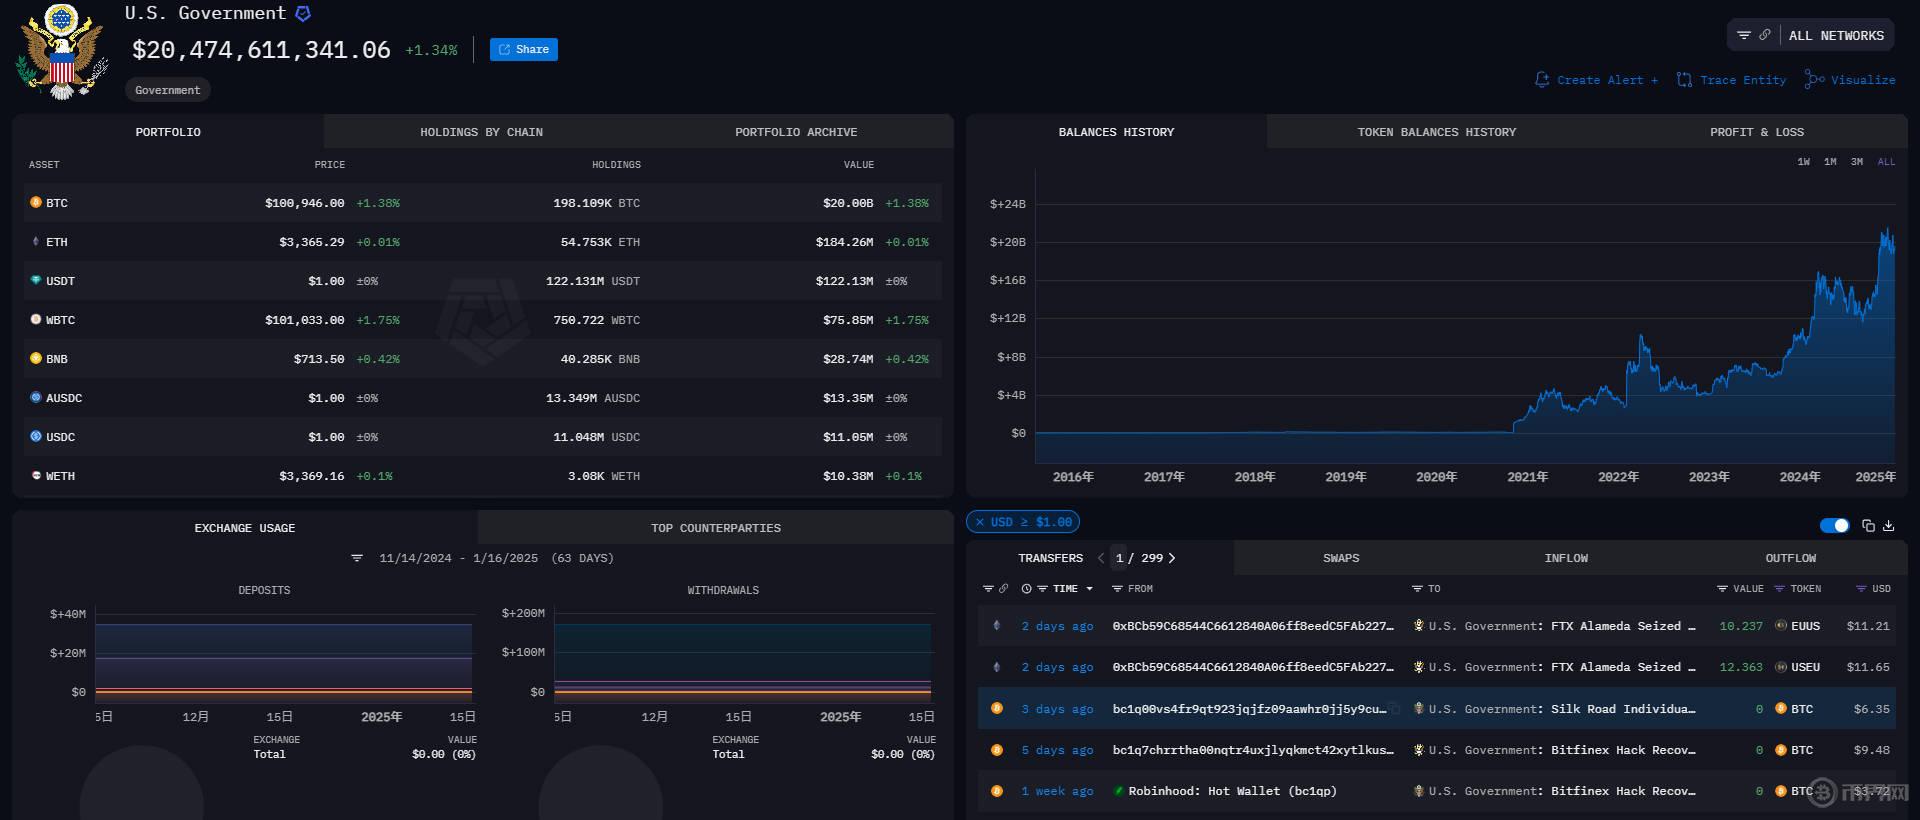Click the USEU token icon in transfers
Screen dimensions: 1920x820
[x=1781, y=667]
